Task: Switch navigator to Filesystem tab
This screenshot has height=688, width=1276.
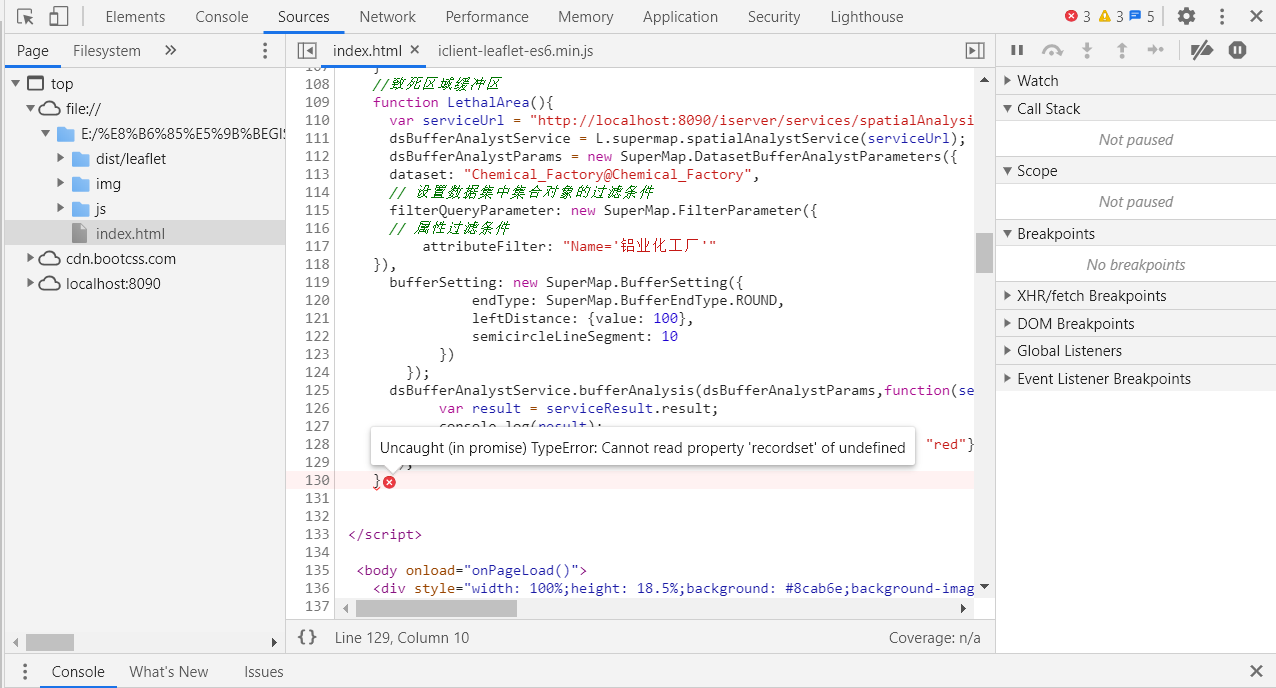Action: pos(107,51)
